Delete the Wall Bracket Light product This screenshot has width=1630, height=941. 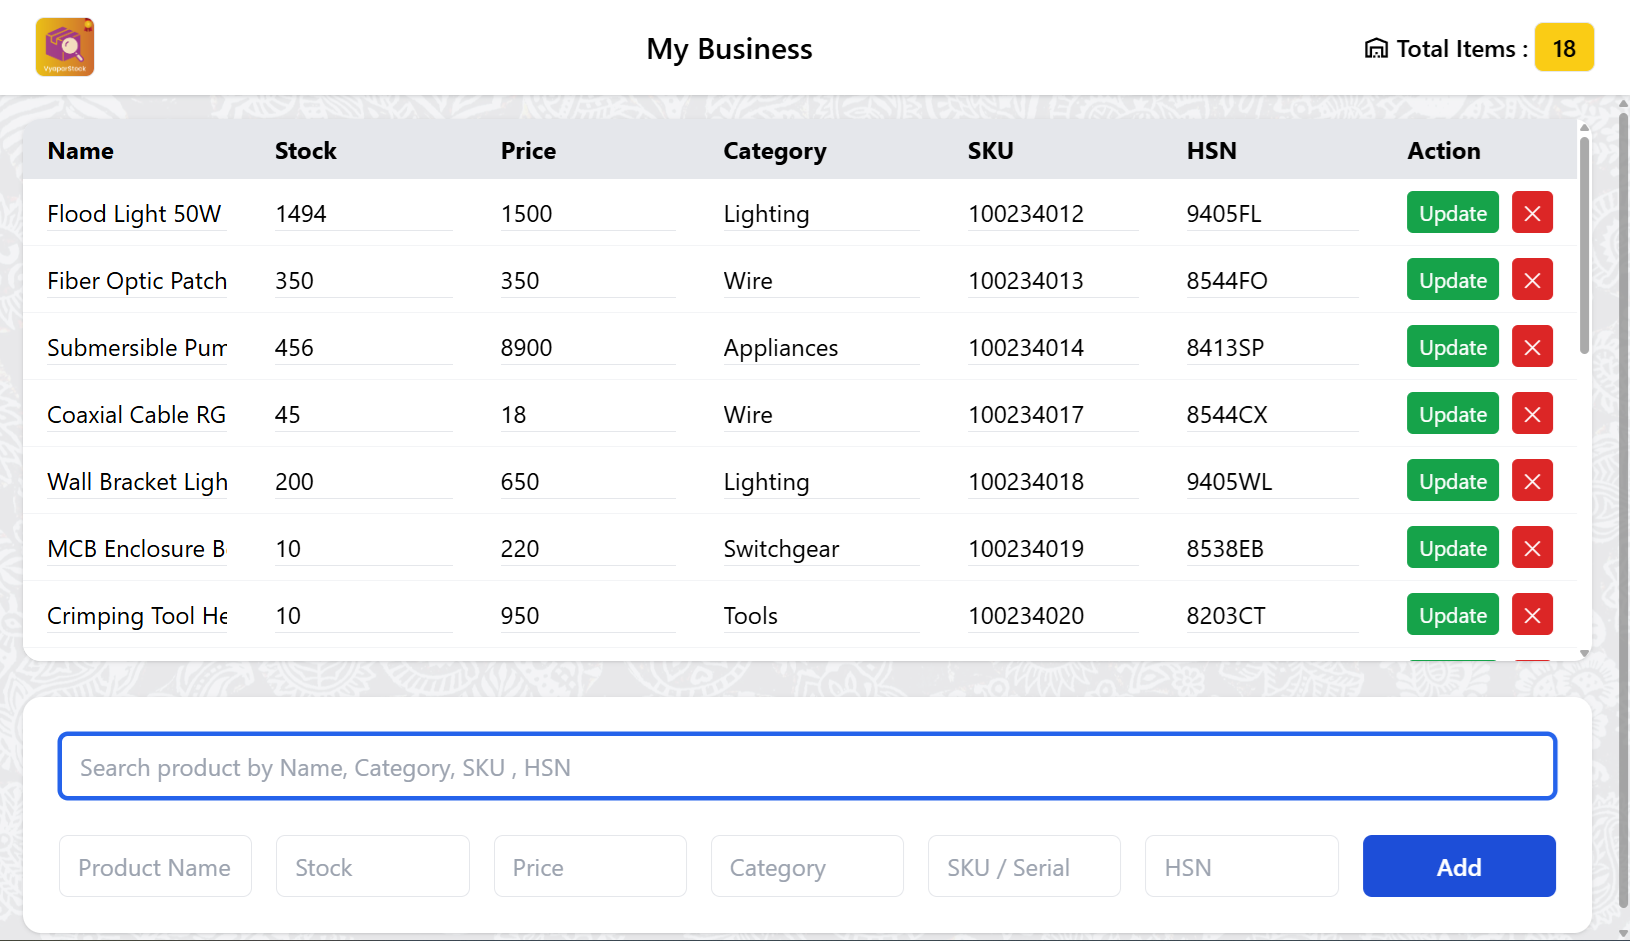(x=1532, y=480)
